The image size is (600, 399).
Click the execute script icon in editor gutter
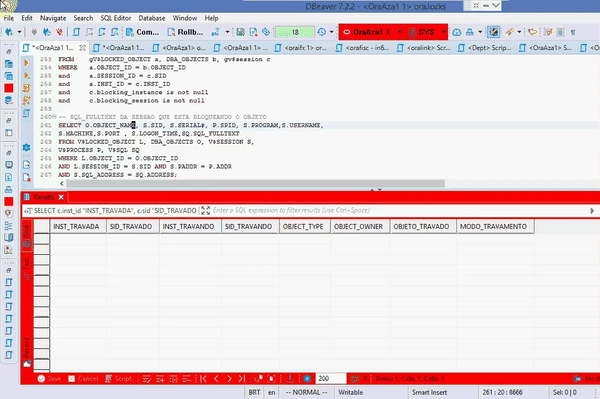click(x=26, y=88)
